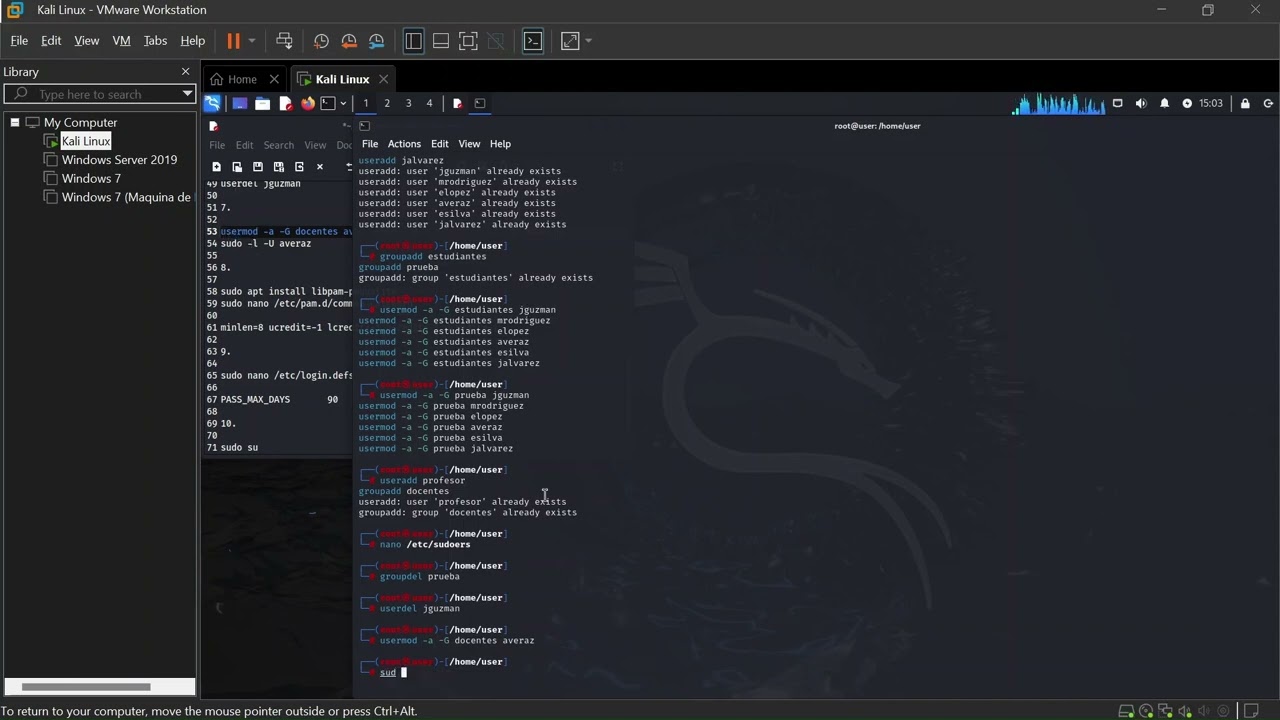Image resolution: width=1280 pixels, height=720 pixels.
Task: Open the terminal Help menu
Action: [x=500, y=144]
